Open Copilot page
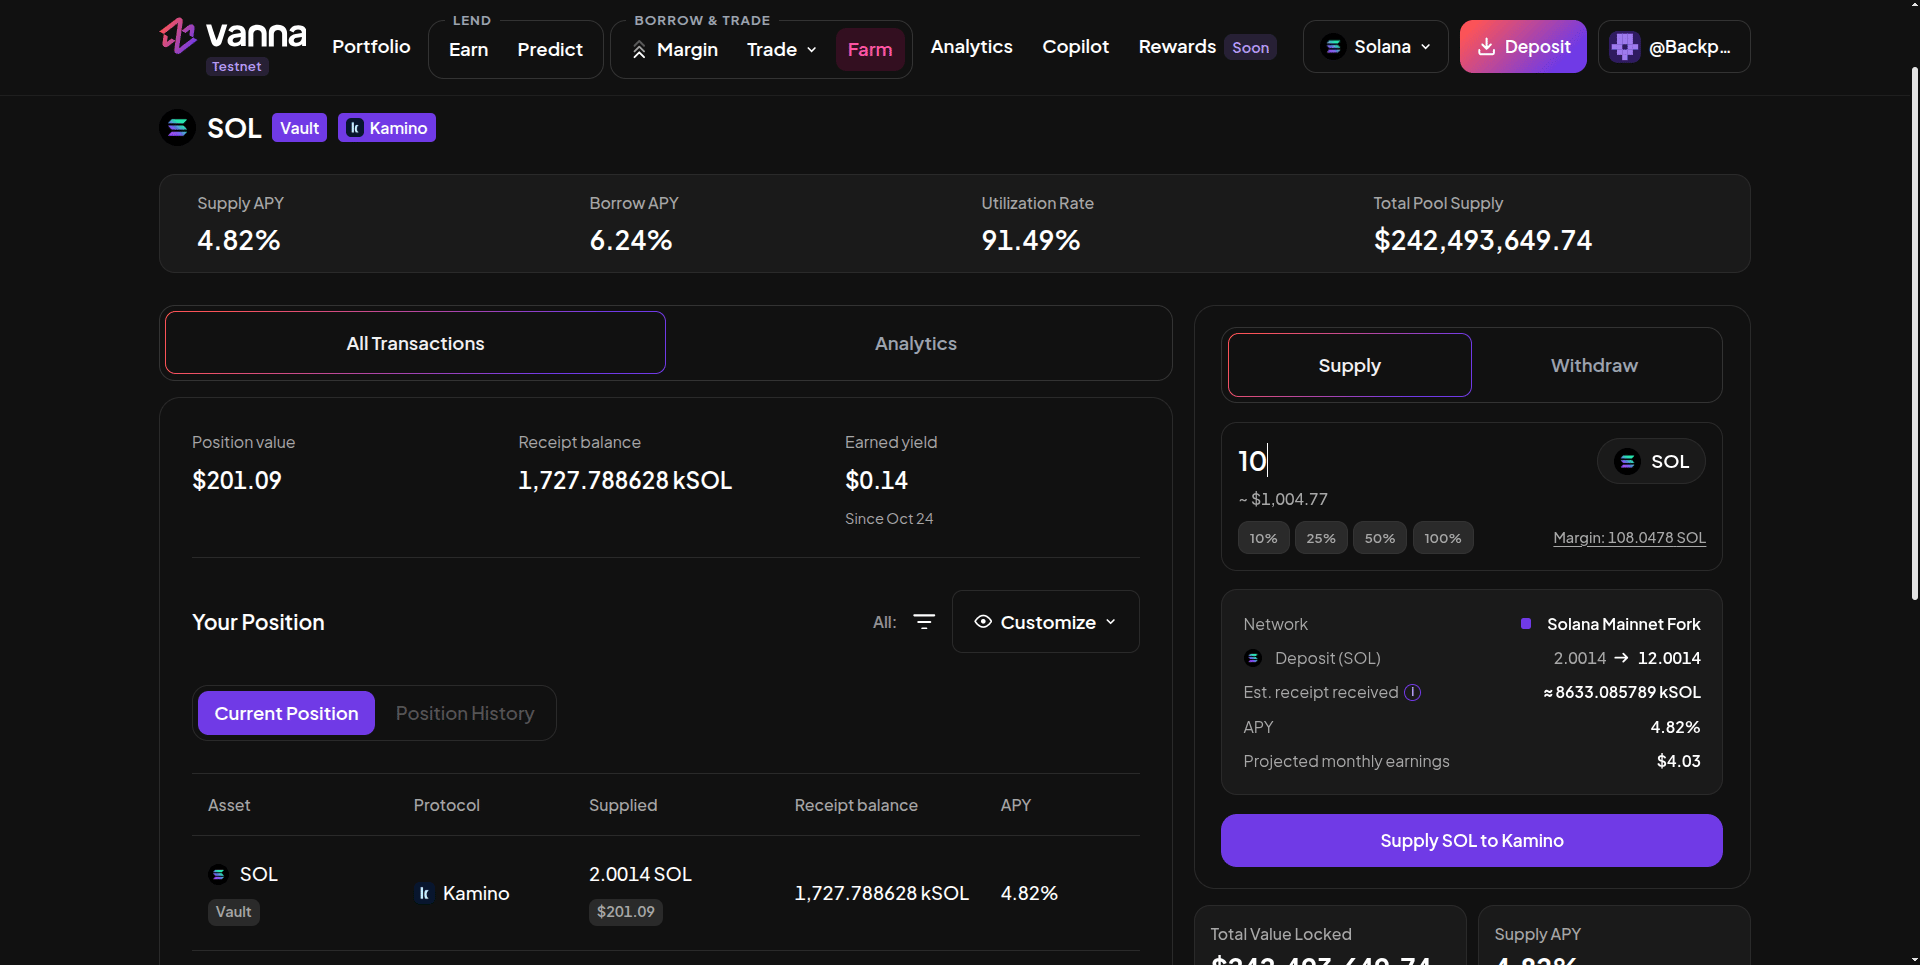The width and height of the screenshot is (1920, 965). point(1075,47)
